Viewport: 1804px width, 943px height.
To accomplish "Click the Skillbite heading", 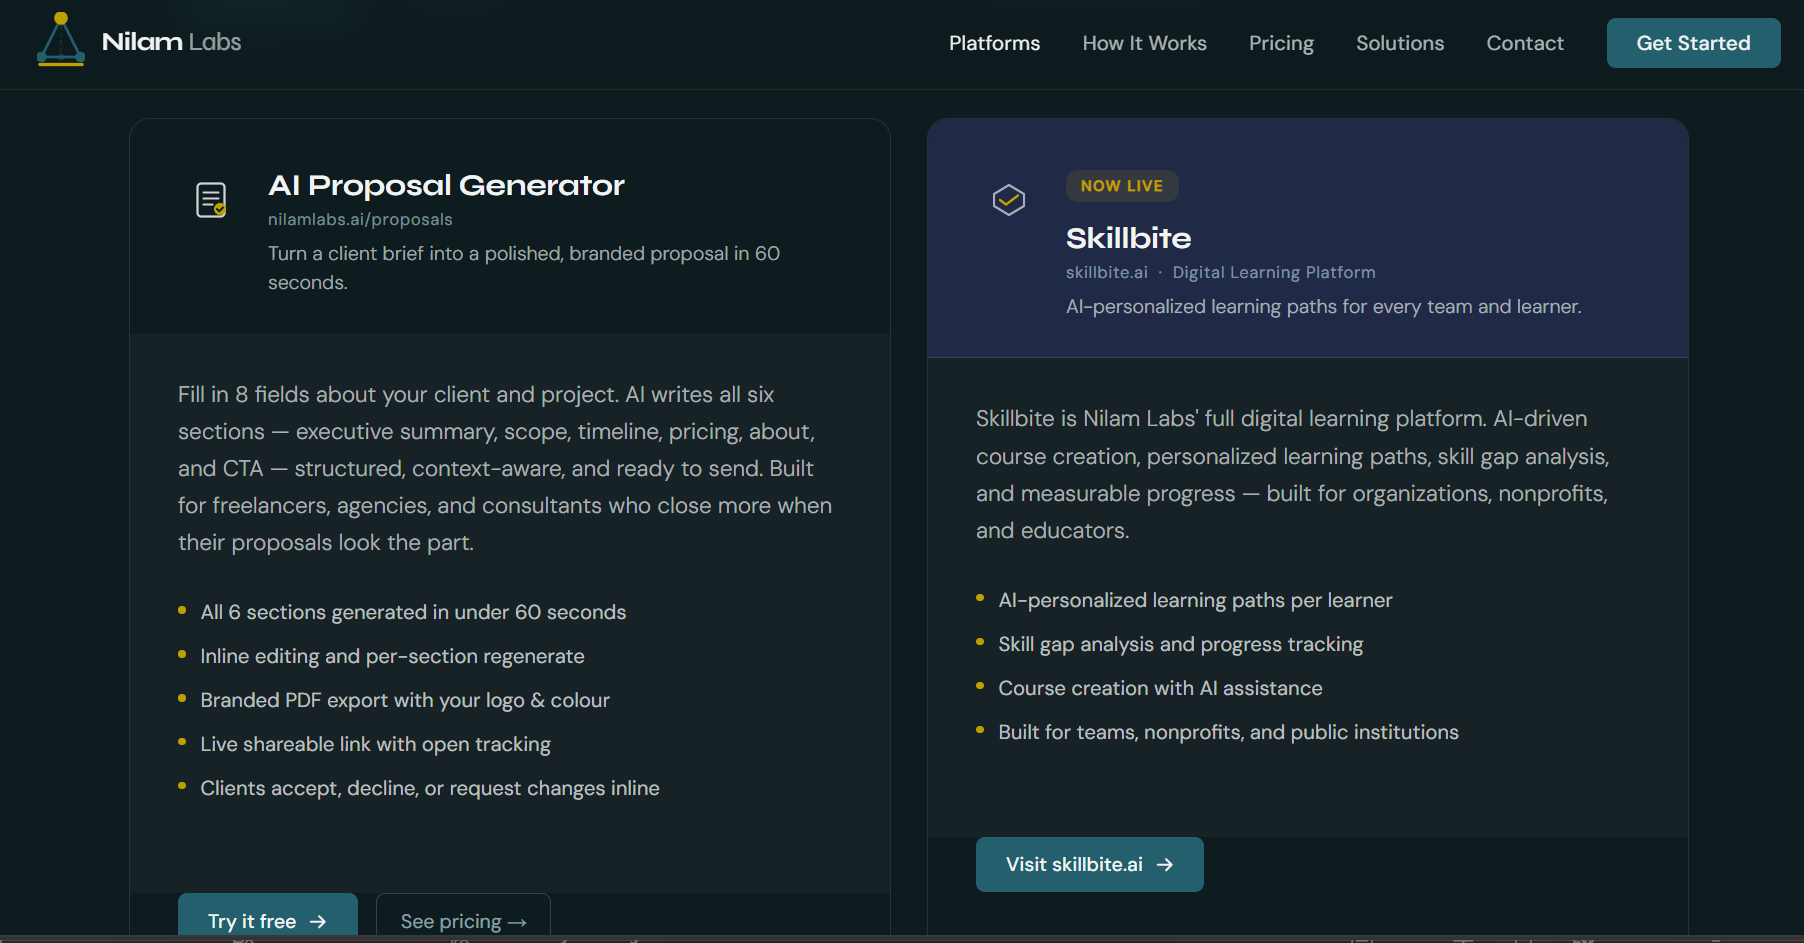I will tap(1128, 238).
